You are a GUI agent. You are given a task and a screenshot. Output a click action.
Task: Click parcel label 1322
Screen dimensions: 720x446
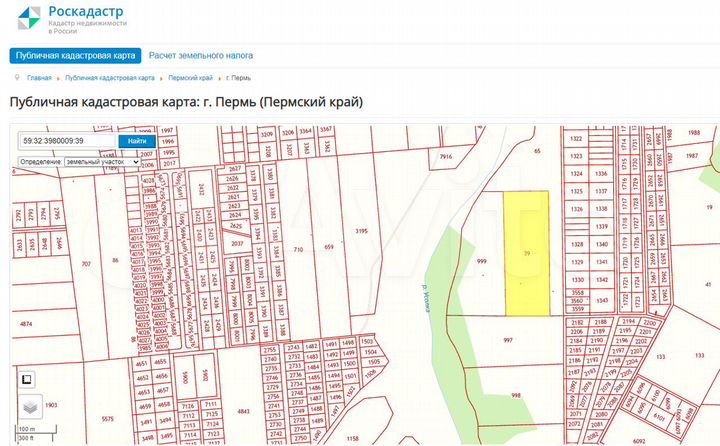(576, 138)
